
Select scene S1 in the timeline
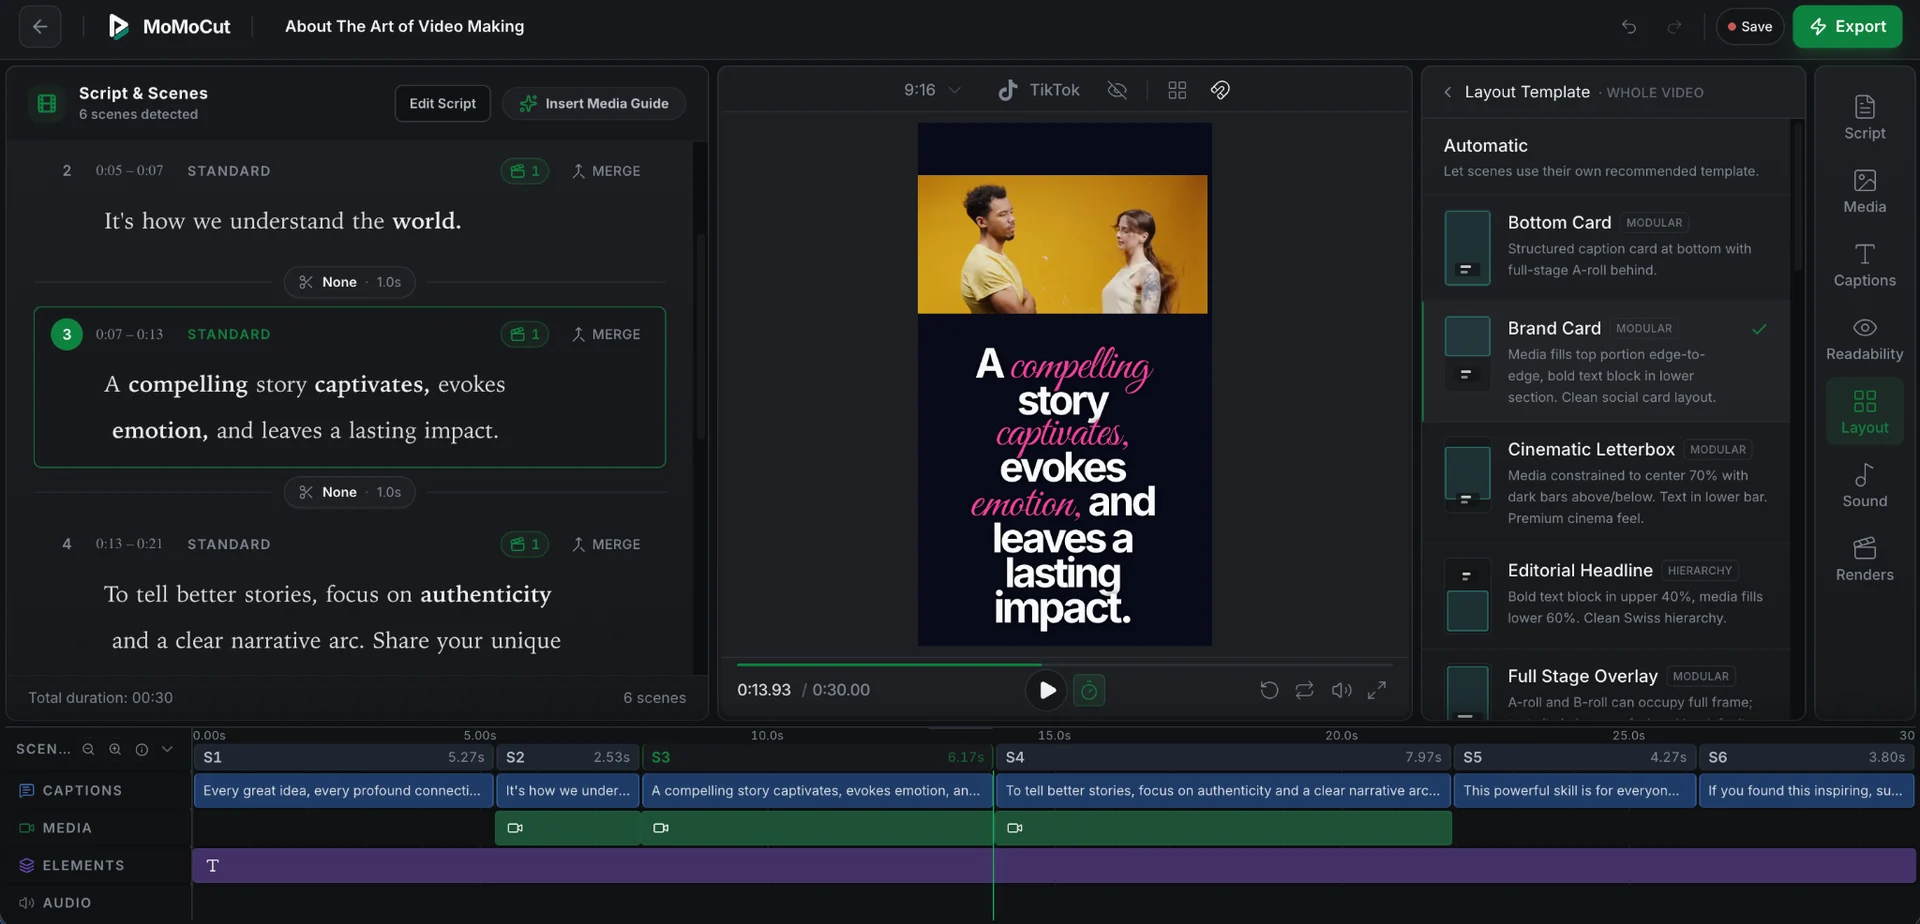click(x=343, y=757)
